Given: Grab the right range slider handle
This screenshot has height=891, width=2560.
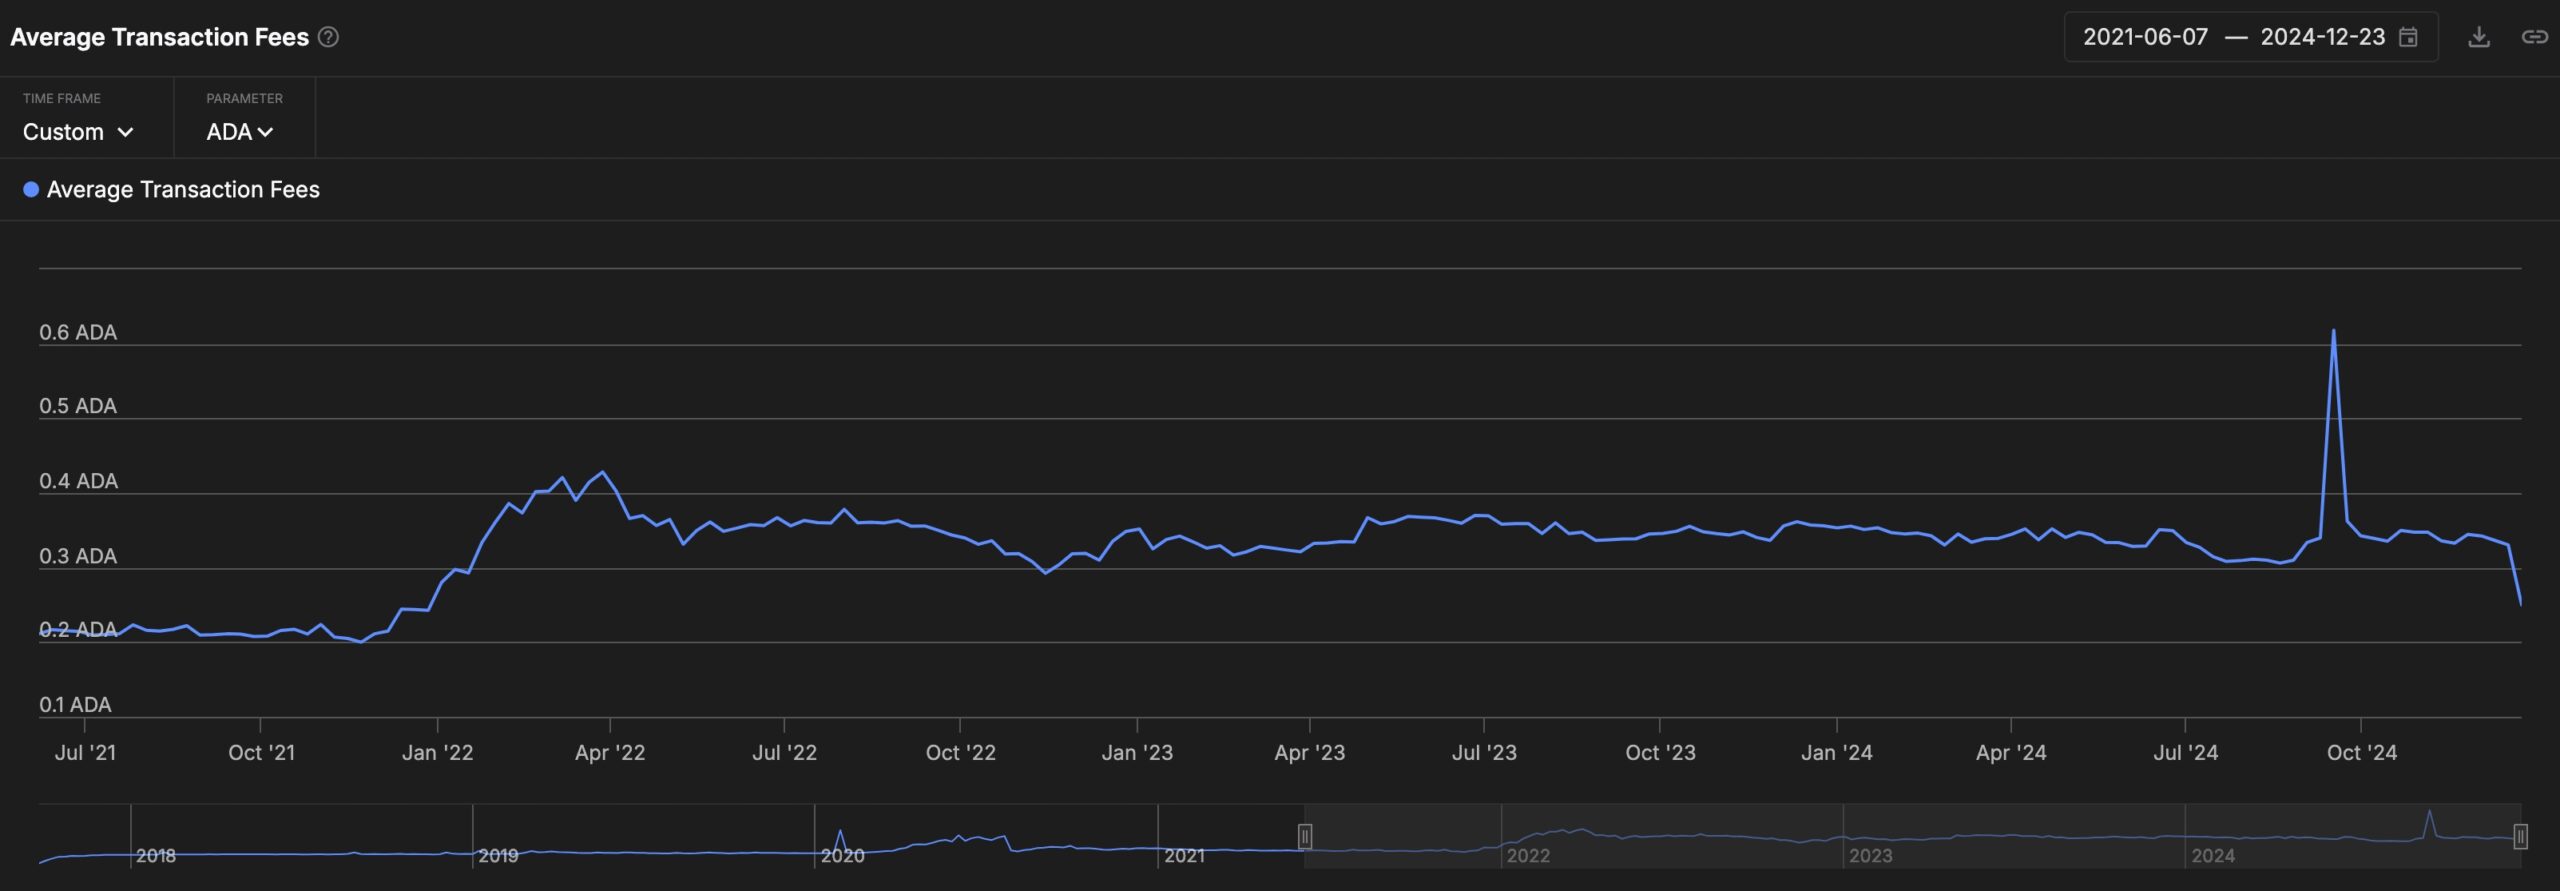Looking at the screenshot, I should tap(2521, 836).
